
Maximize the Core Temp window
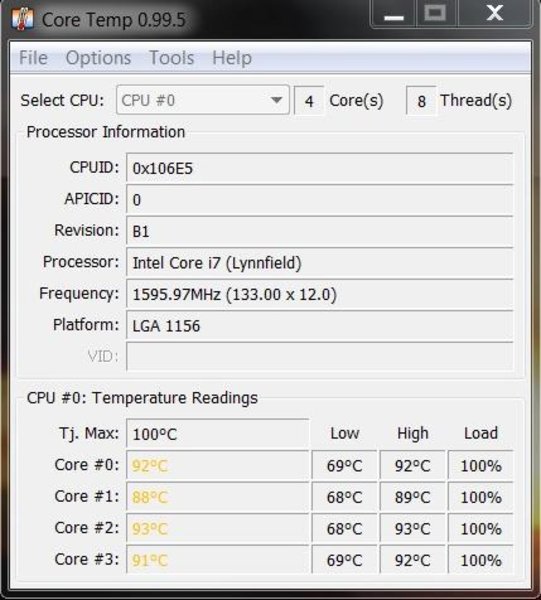tap(437, 14)
